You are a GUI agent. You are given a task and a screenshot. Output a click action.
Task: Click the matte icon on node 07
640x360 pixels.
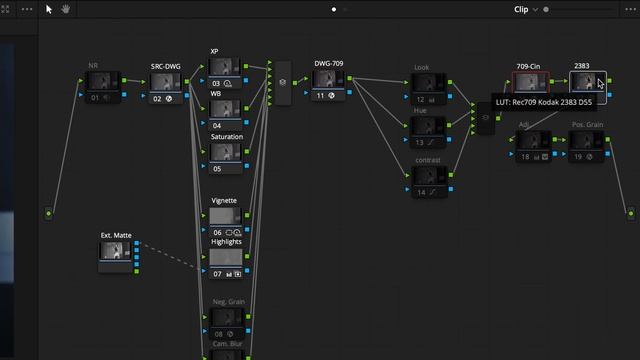click(x=238, y=274)
